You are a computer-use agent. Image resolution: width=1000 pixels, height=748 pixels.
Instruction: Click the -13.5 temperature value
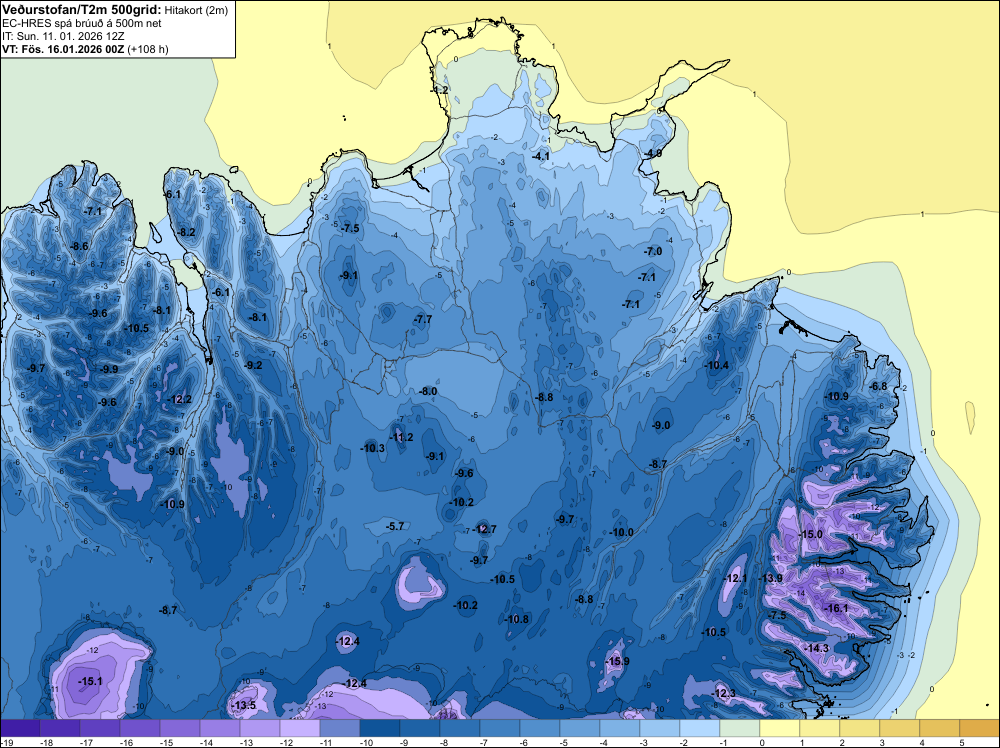(244, 705)
